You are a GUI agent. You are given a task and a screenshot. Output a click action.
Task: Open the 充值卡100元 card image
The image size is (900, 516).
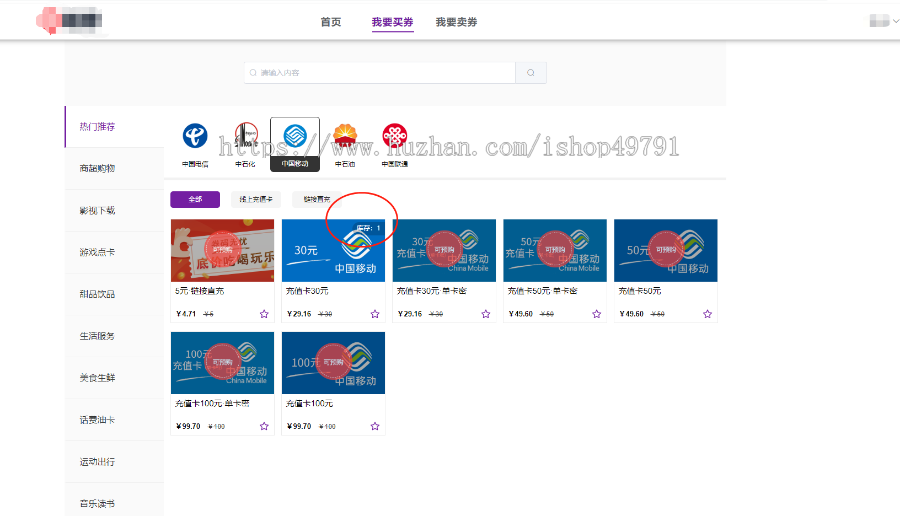click(x=333, y=363)
